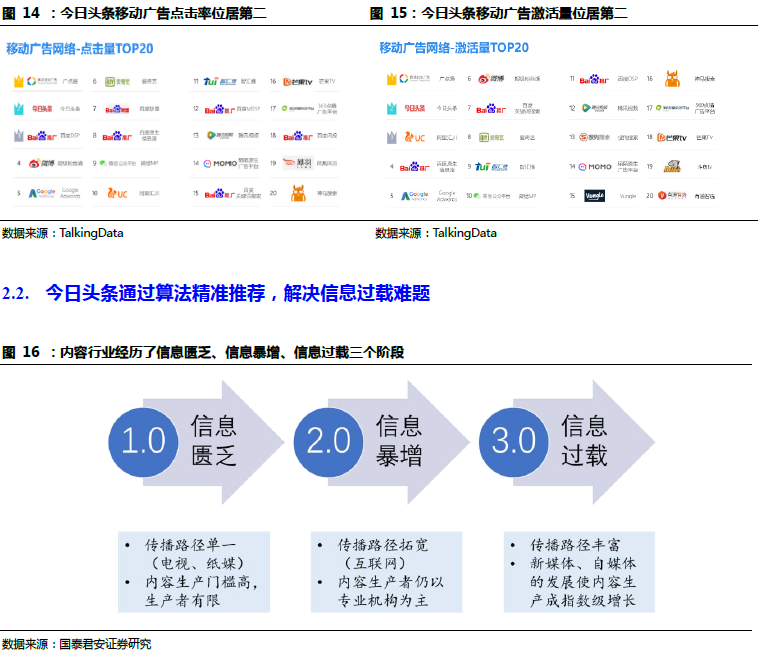Select the orange mascot logo at rank 20 in click-volume chart

tap(298, 193)
